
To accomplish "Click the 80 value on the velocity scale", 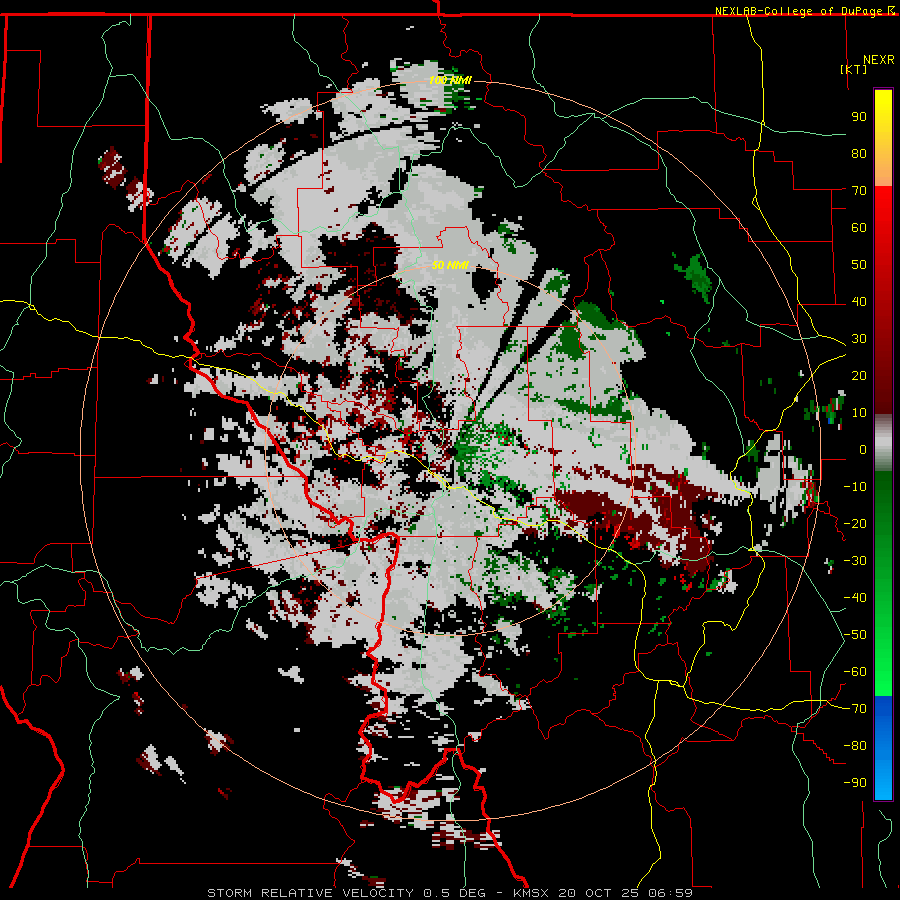I will click(859, 153).
